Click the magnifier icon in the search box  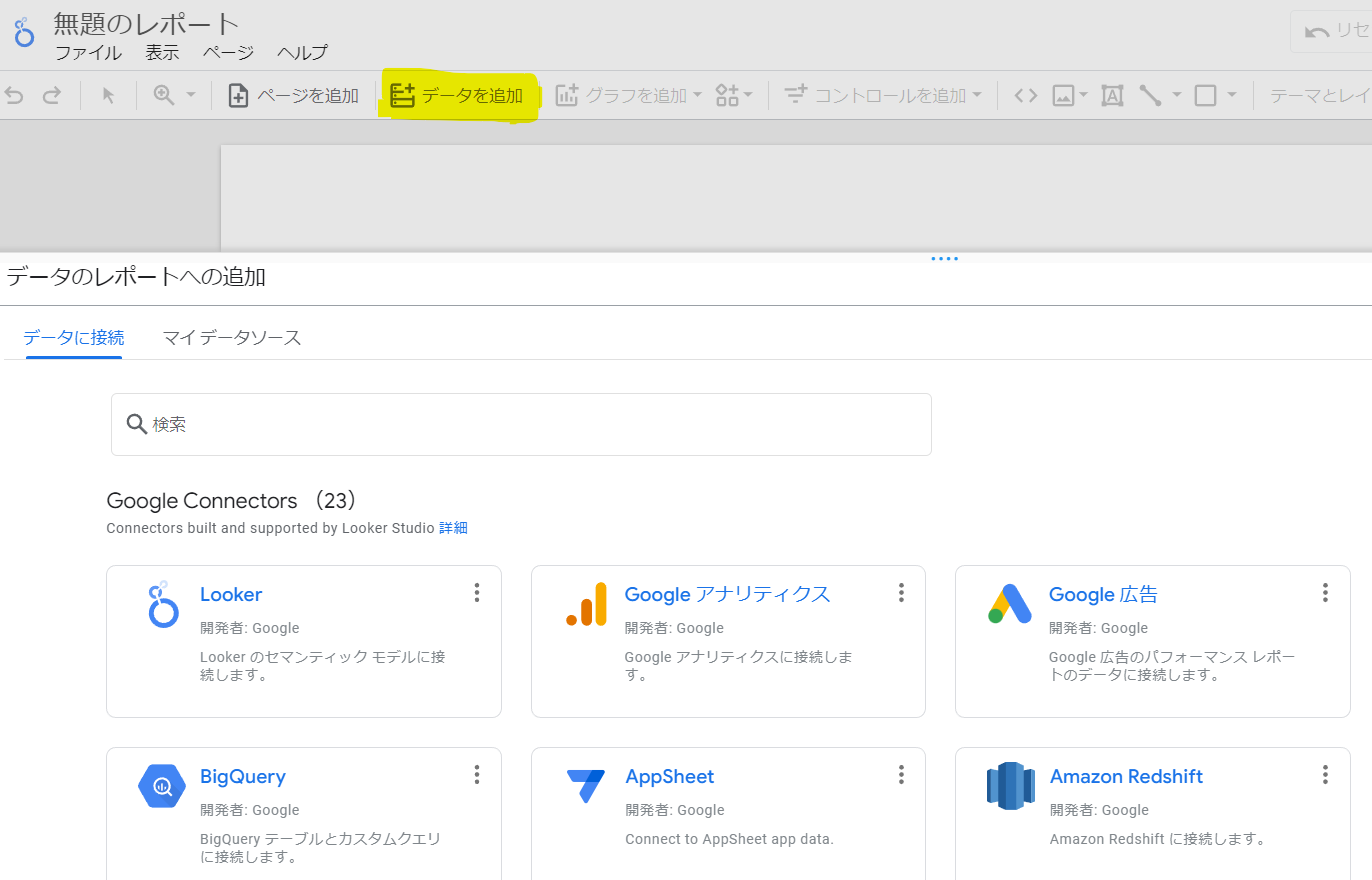pyautogui.click(x=137, y=424)
